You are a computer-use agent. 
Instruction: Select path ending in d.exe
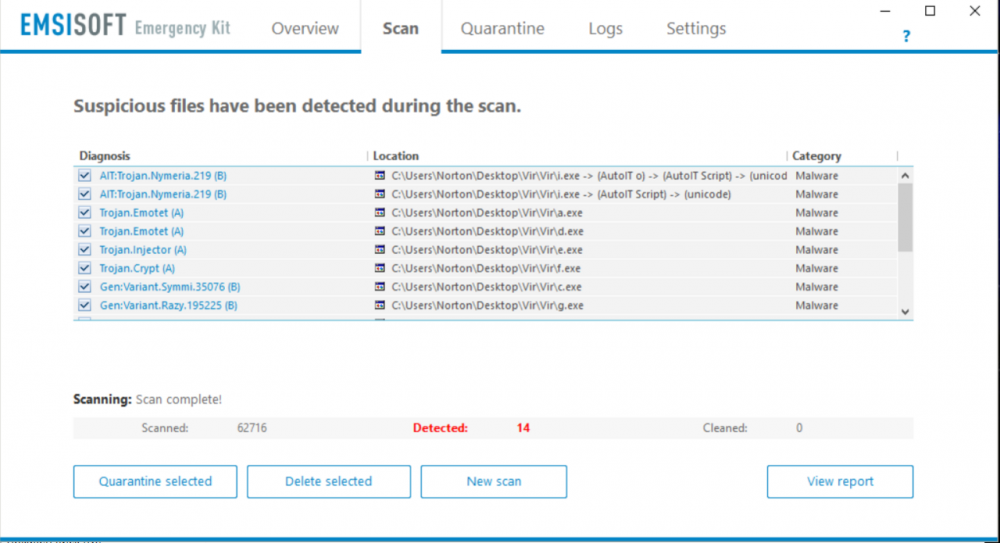[x=487, y=231]
